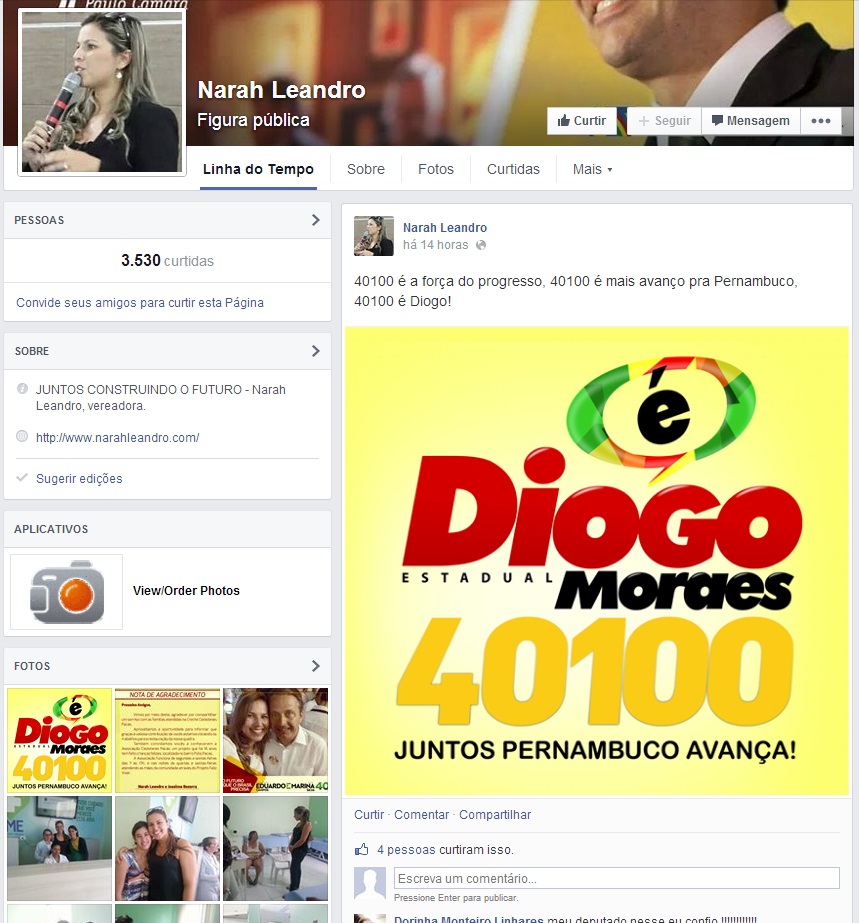This screenshot has width=859, height=923.
Task: Click Compartilhar to share the post
Action: coord(495,815)
